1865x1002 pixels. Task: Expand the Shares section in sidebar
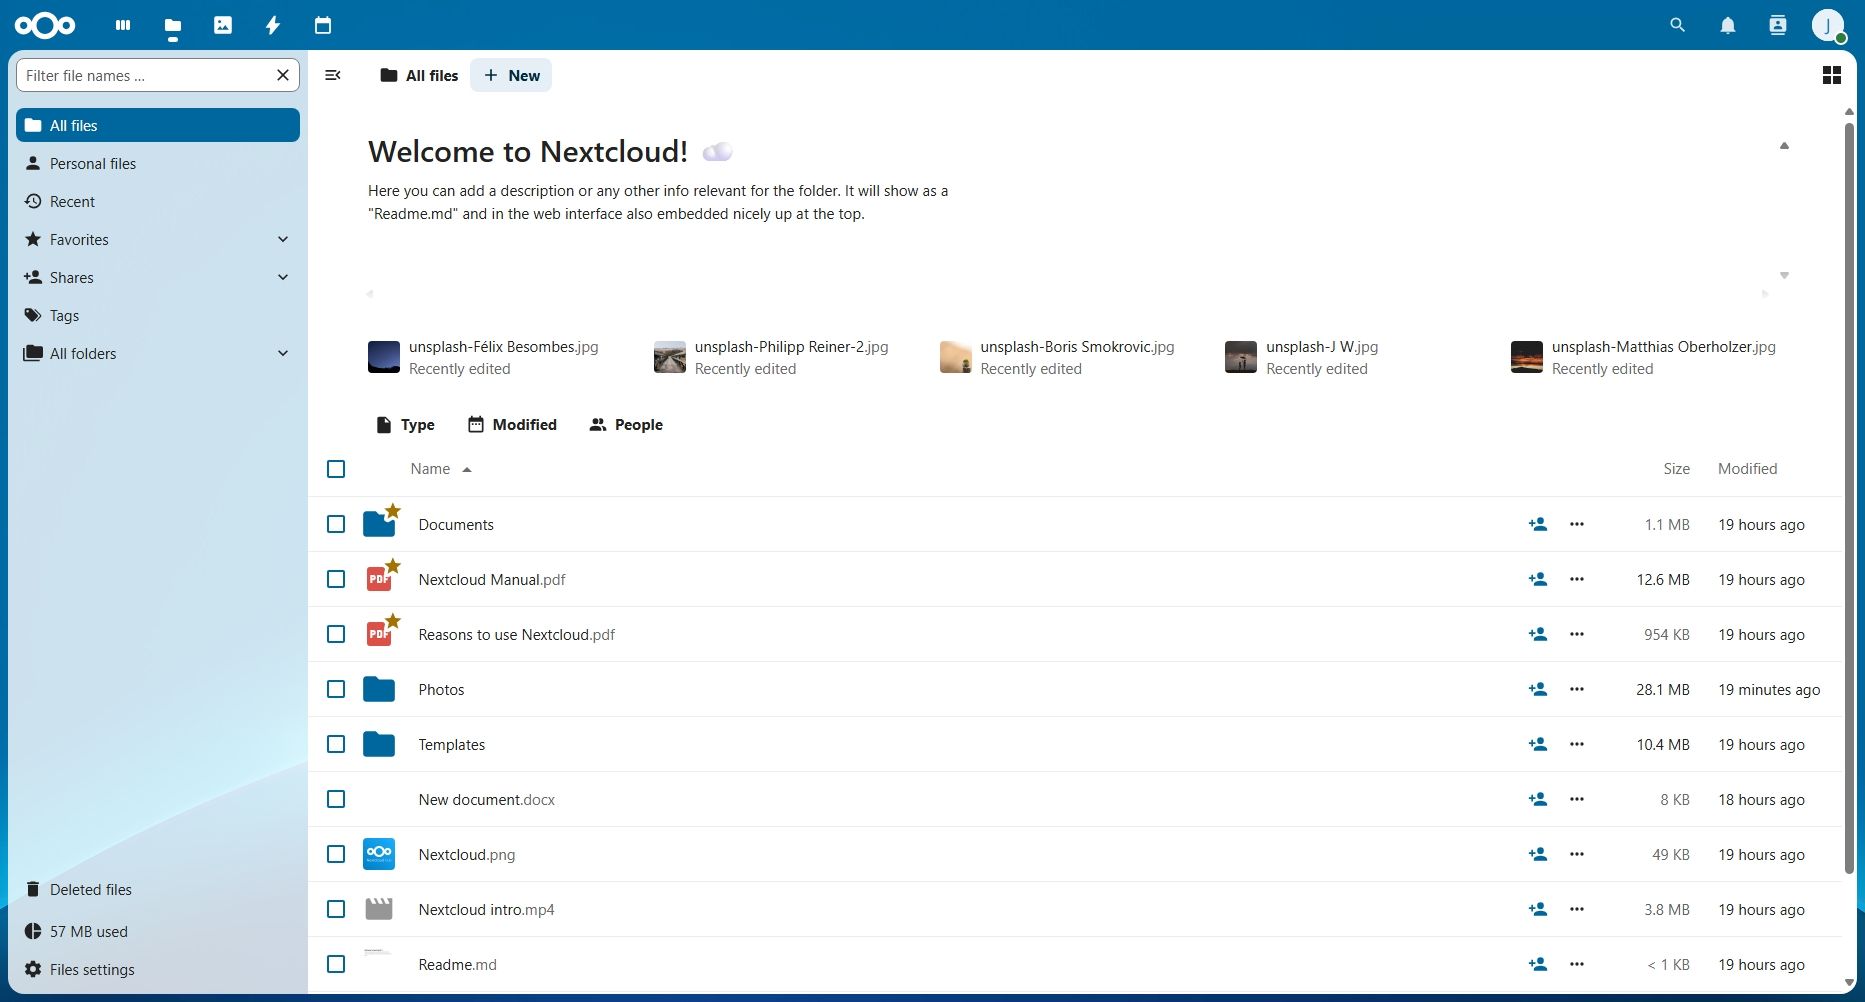pos(283,277)
